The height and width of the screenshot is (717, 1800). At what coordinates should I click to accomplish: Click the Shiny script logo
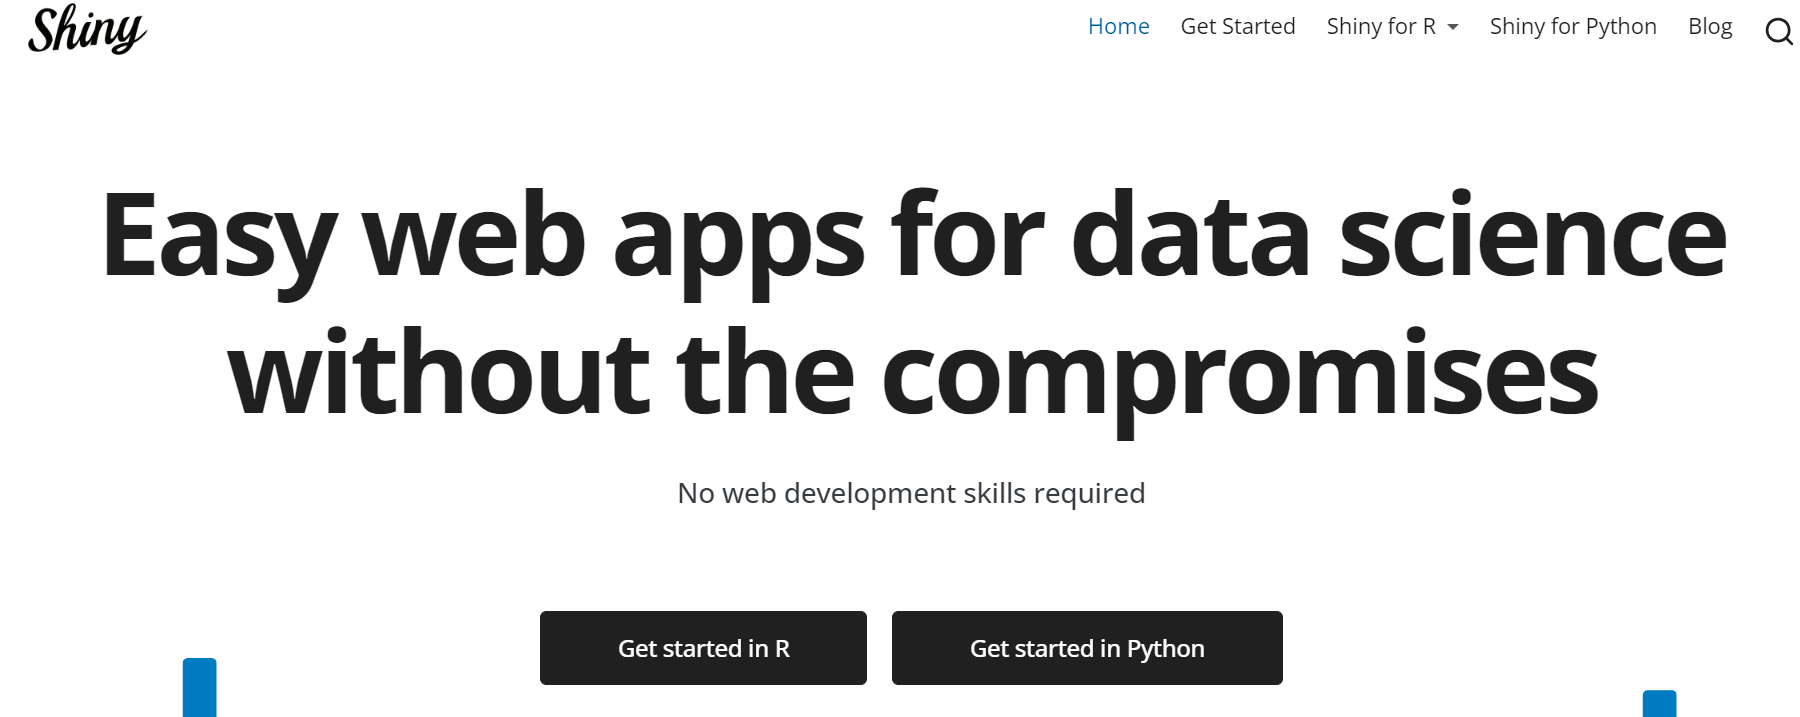87,29
